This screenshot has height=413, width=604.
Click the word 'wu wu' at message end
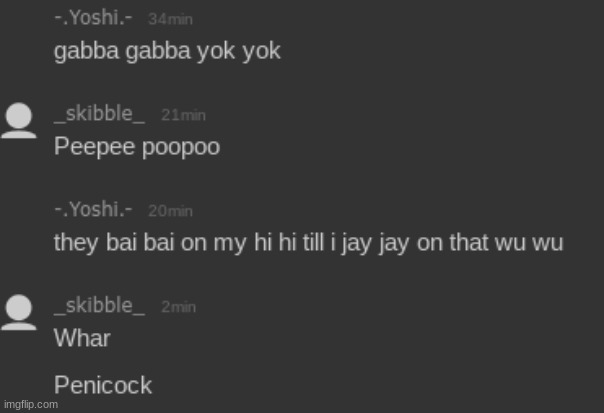(529, 243)
